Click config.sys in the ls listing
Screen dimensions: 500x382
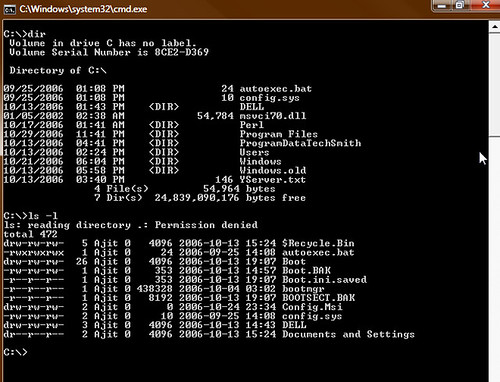(312, 316)
